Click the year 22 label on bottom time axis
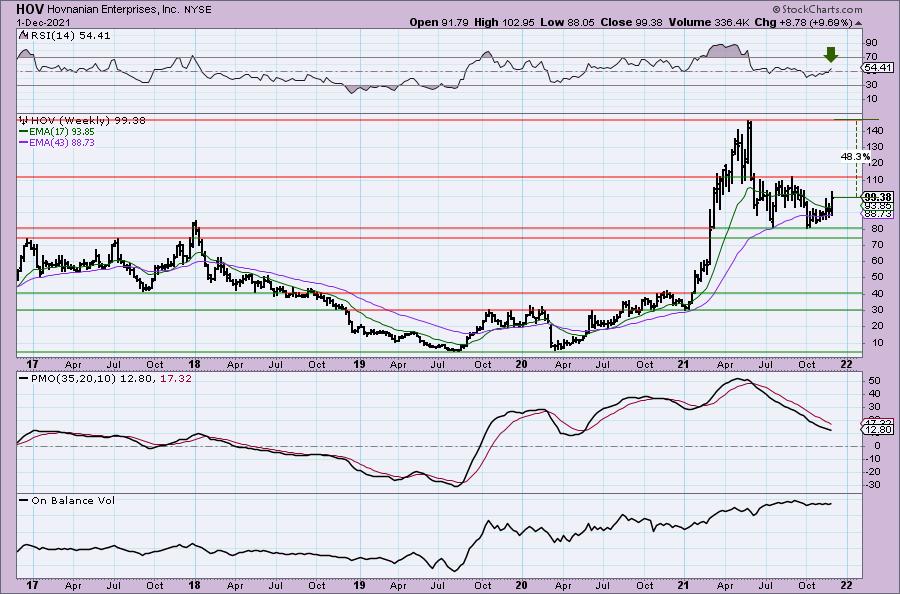The width and height of the screenshot is (900, 594). tap(846, 585)
